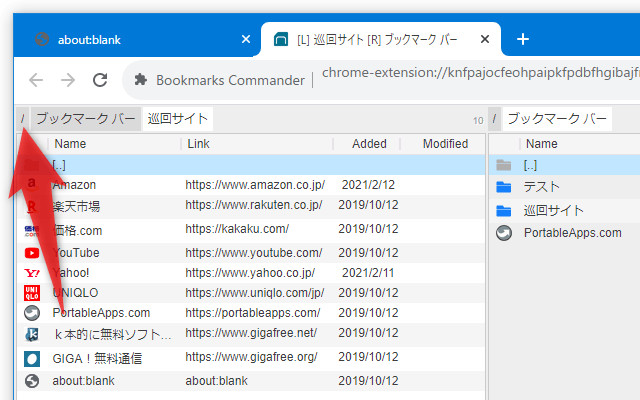
Task: Close the about:blank tab
Action: 246,39
